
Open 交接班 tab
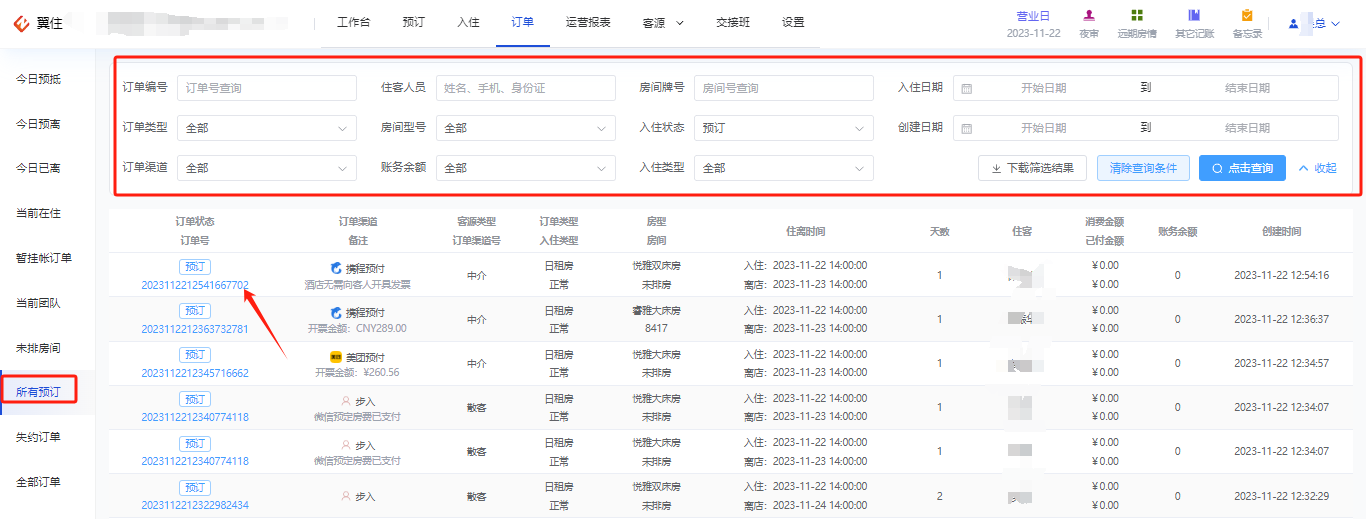click(733, 22)
